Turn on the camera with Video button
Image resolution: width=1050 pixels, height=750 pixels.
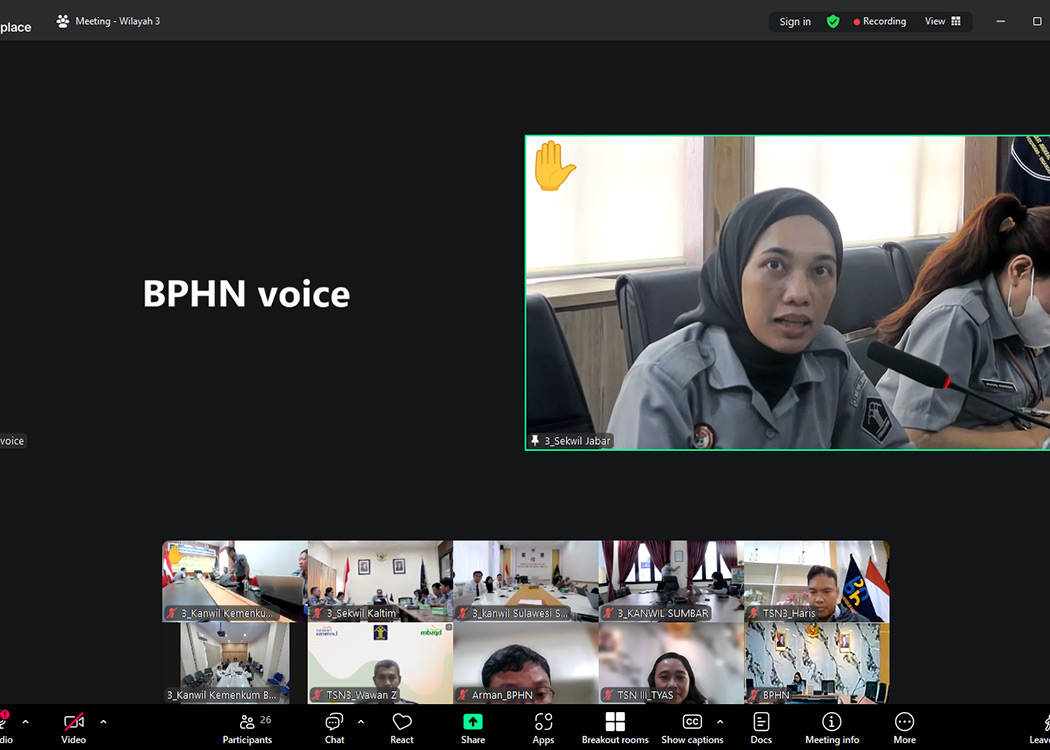[x=73, y=728]
